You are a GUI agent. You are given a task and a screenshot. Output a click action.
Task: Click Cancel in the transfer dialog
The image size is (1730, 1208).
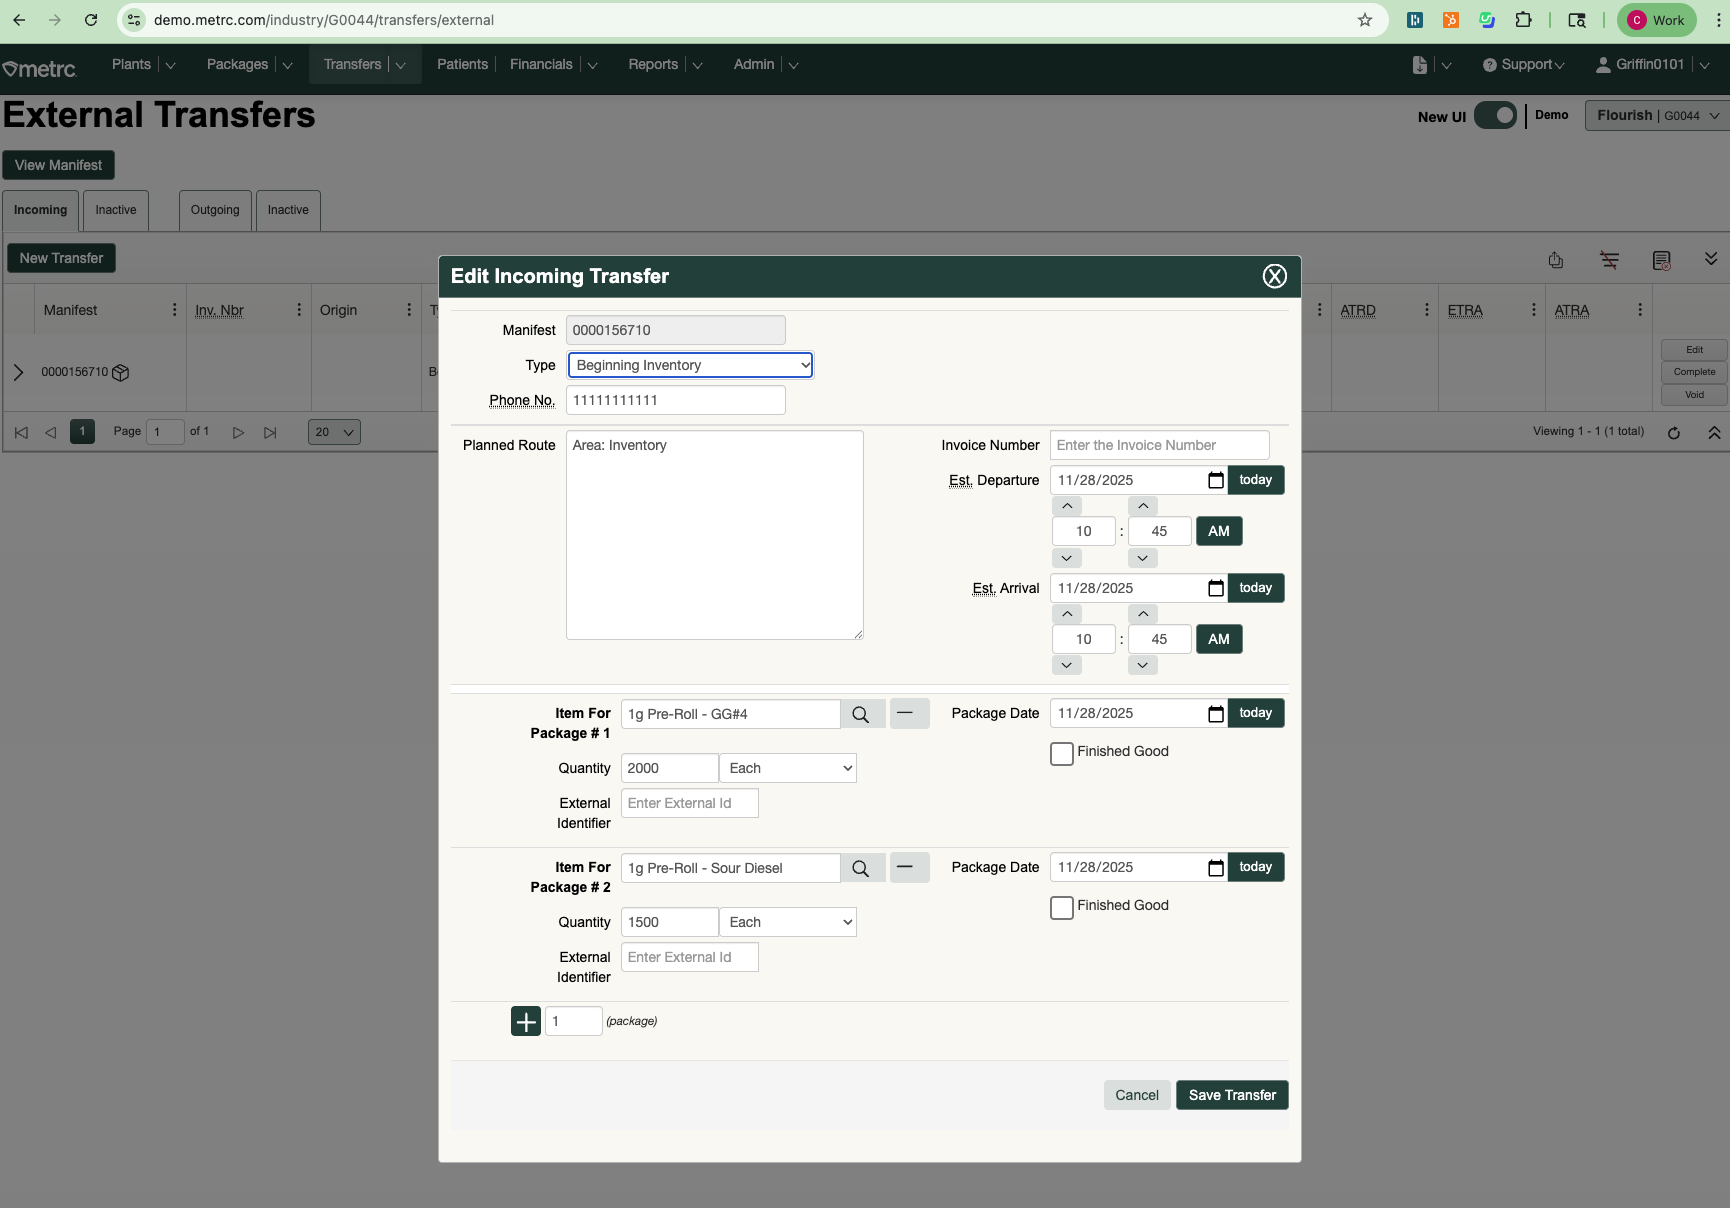(1136, 1095)
